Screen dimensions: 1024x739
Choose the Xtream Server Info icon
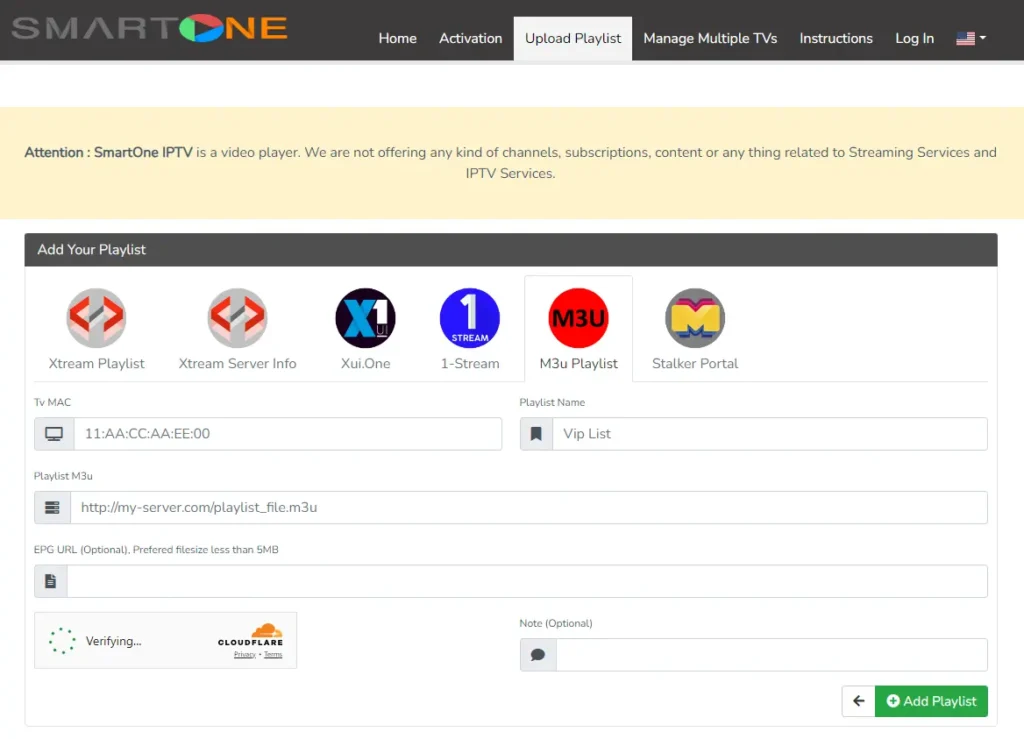[x=237, y=318]
